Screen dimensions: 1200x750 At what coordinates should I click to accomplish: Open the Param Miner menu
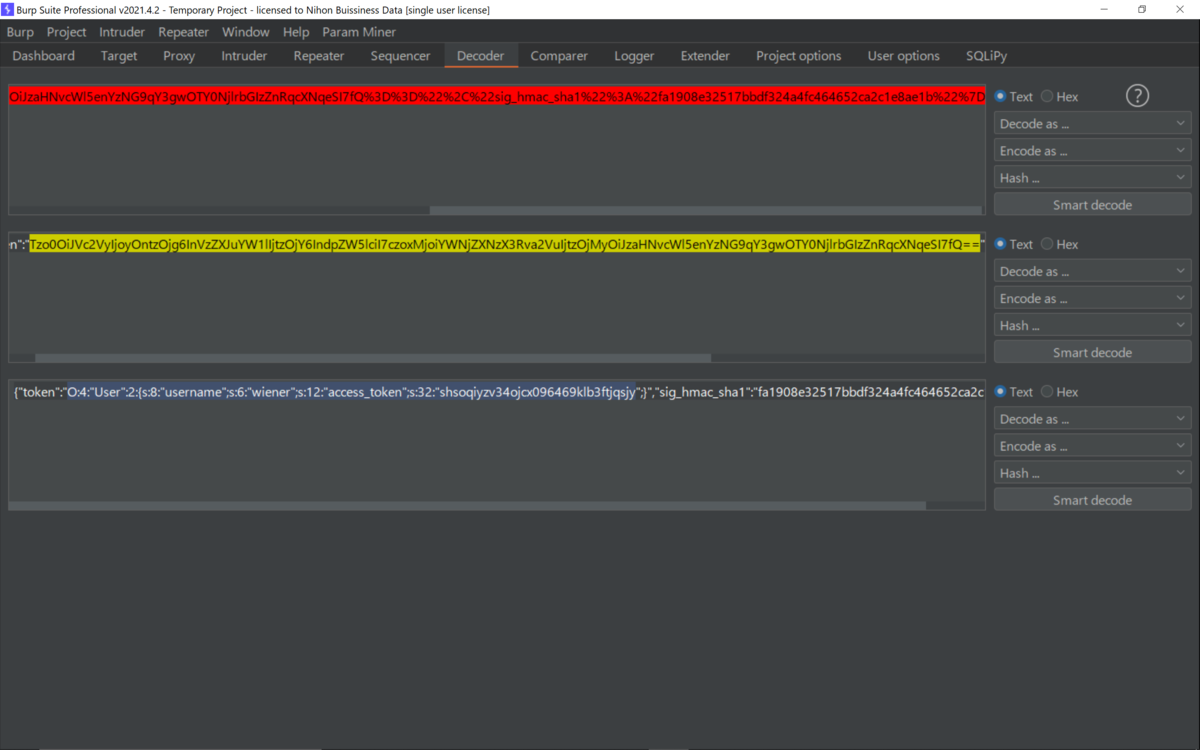pos(359,32)
